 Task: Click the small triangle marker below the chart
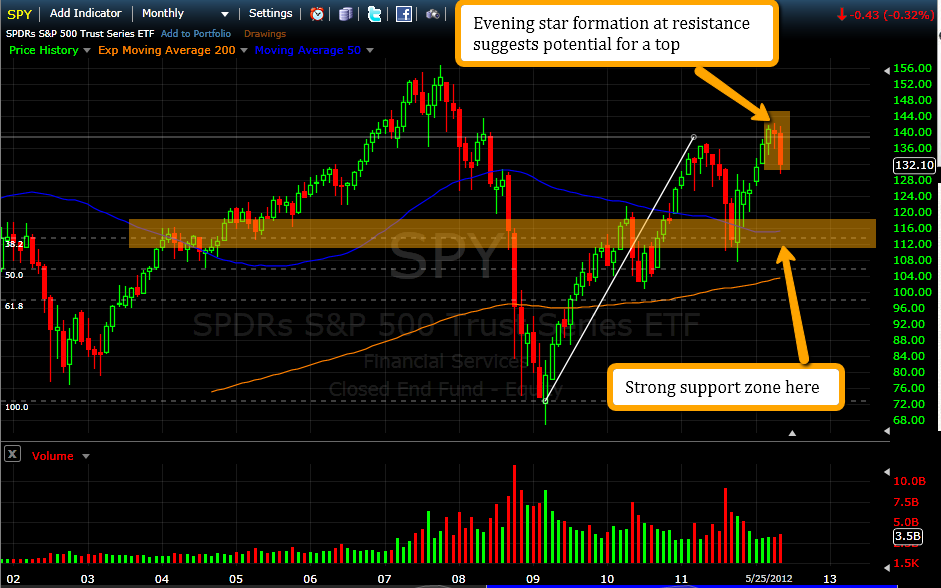coord(791,433)
